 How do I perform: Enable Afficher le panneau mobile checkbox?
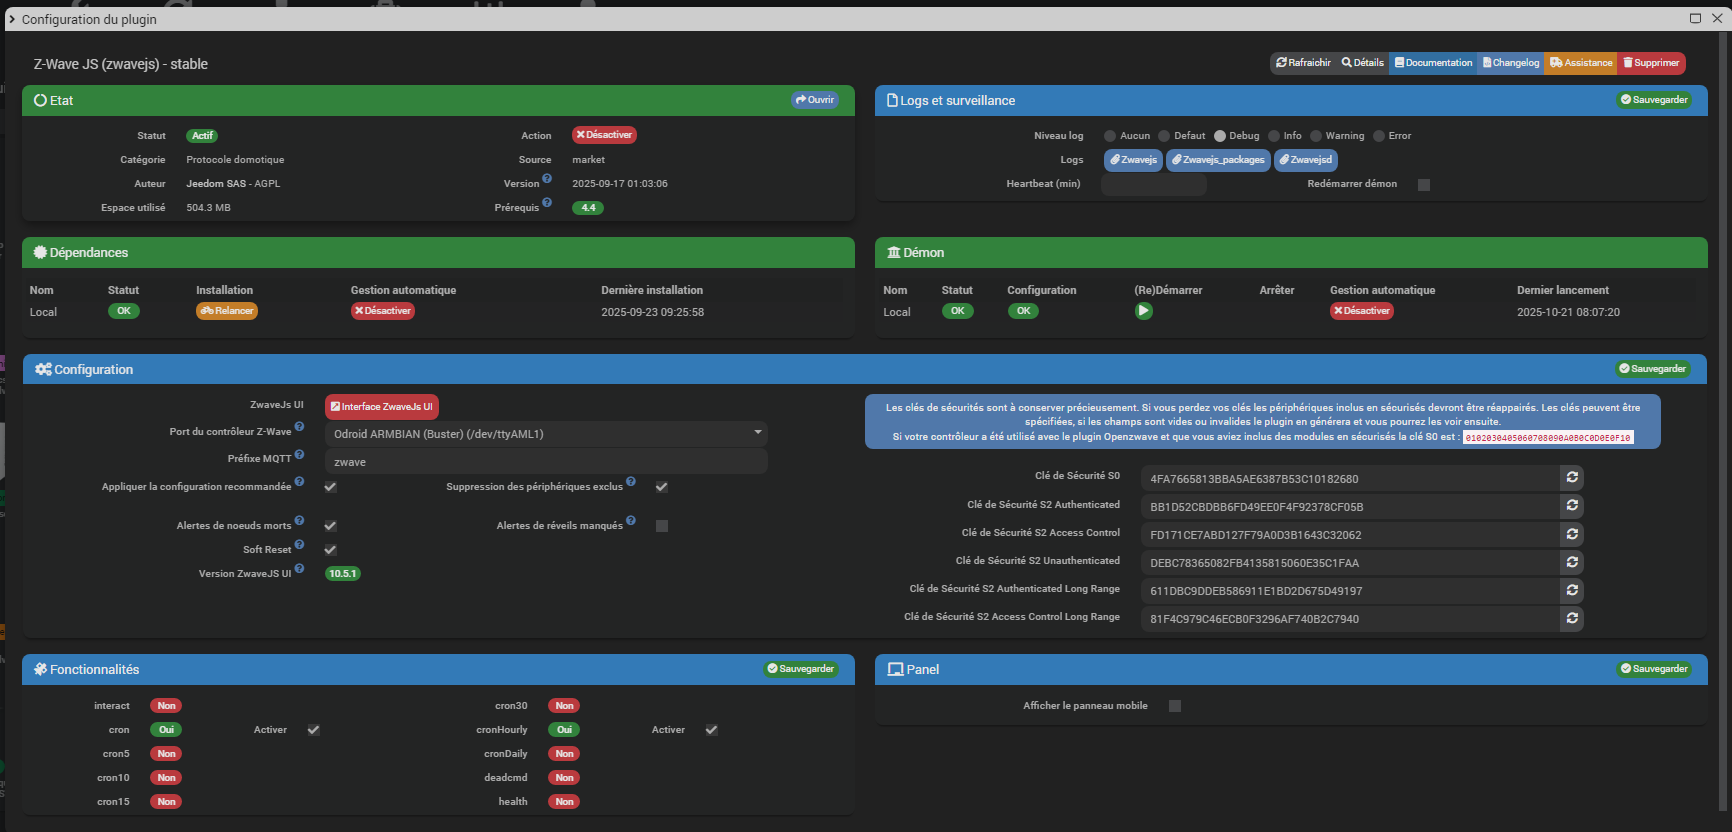pyautogui.click(x=1175, y=706)
